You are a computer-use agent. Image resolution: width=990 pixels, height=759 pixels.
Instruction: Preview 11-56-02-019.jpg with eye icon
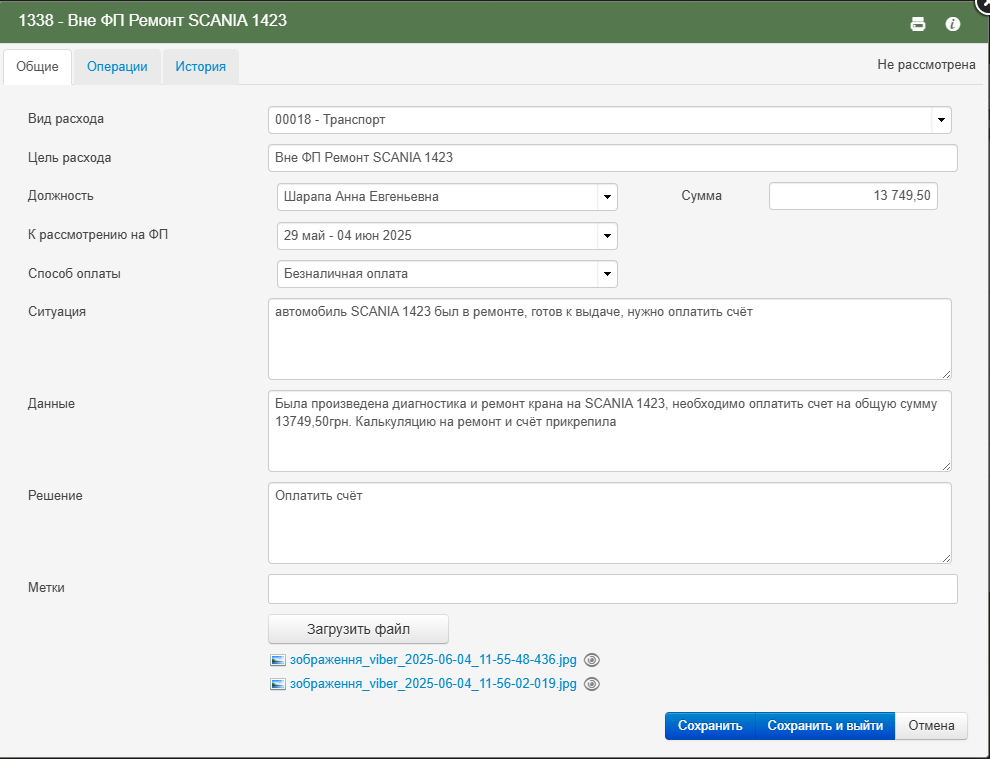[592, 684]
